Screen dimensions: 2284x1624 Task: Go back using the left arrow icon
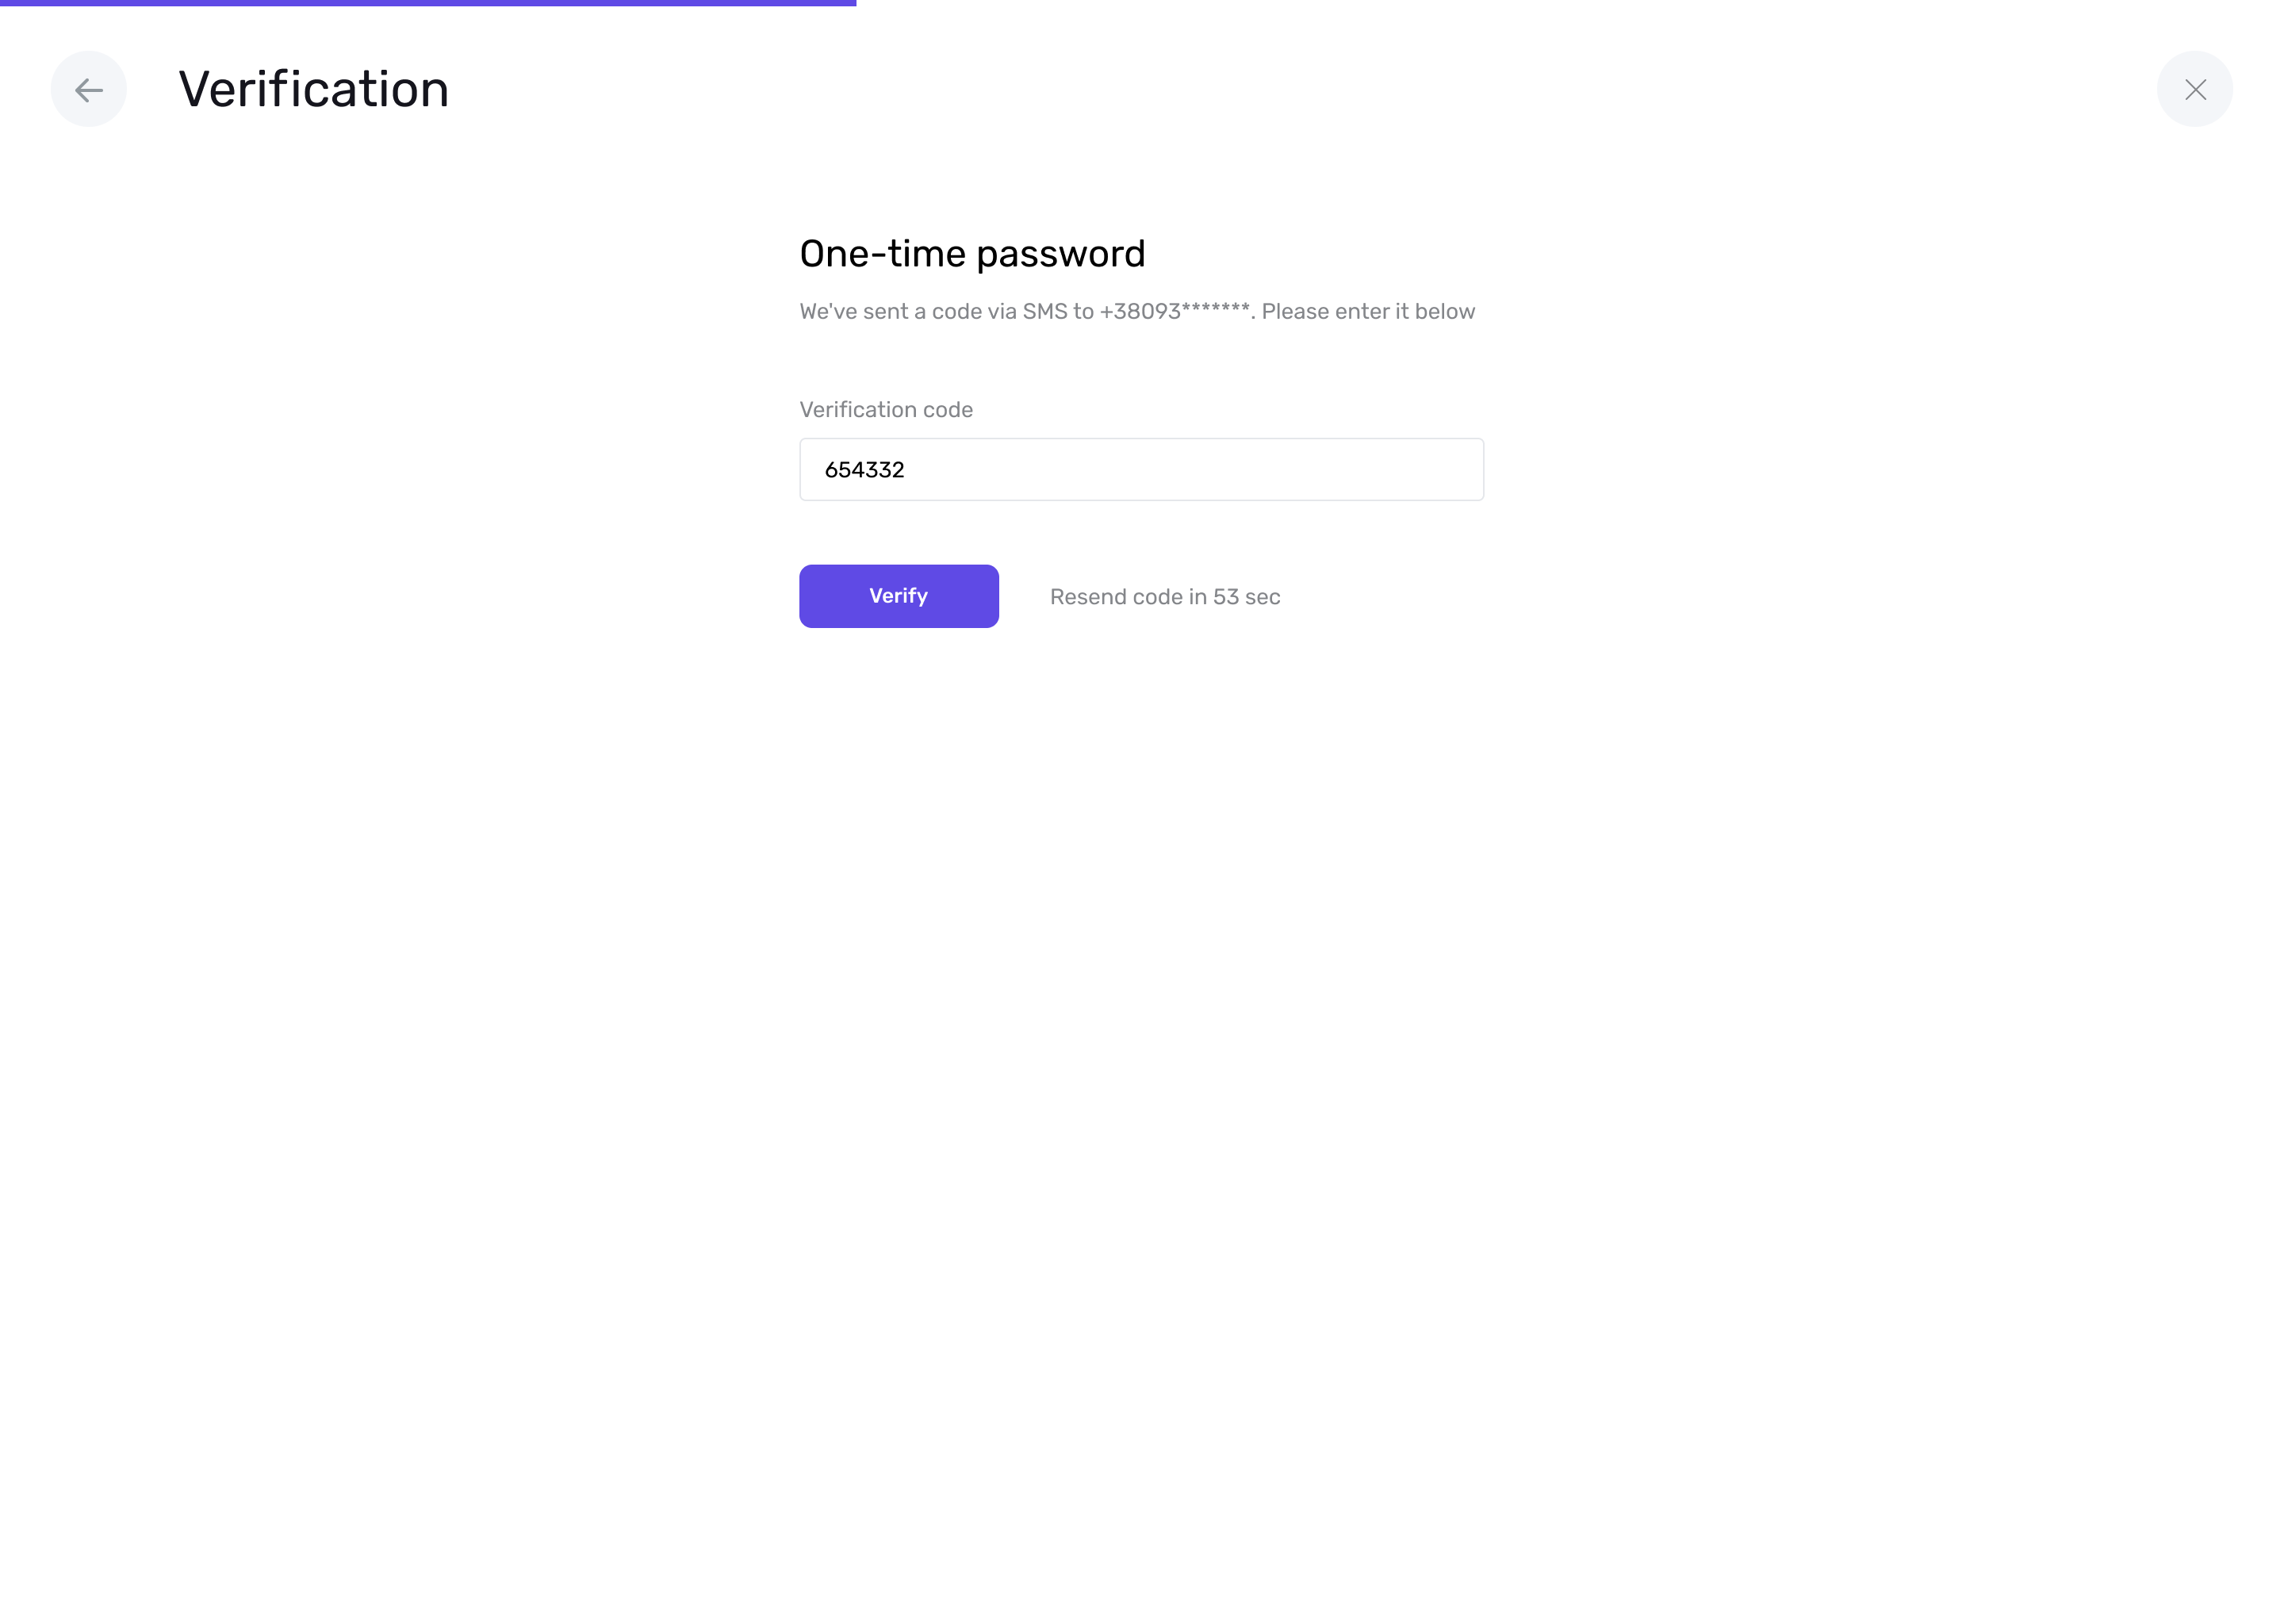coord(89,90)
